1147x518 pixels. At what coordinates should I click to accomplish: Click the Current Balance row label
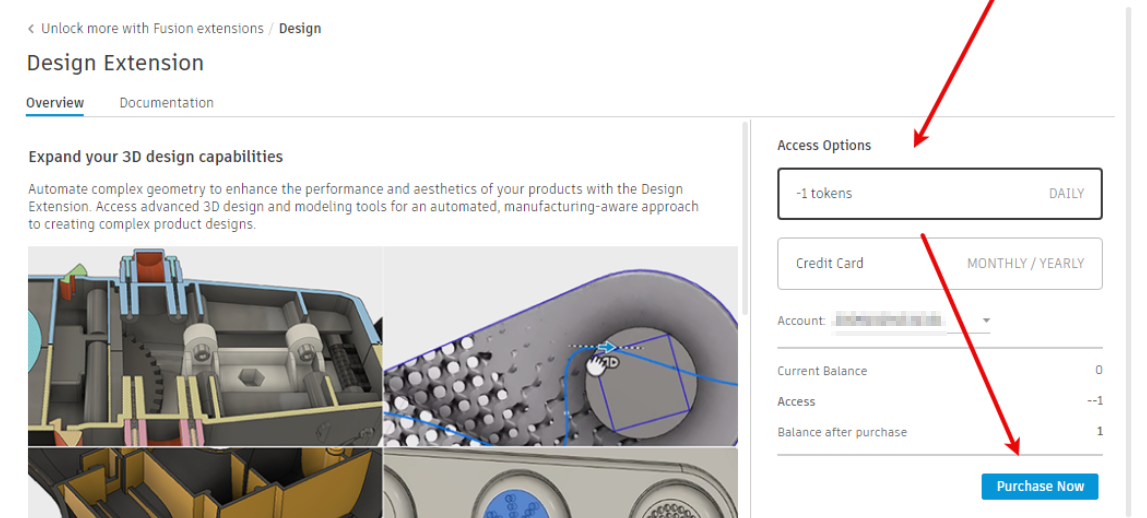pyautogui.click(x=822, y=371)
